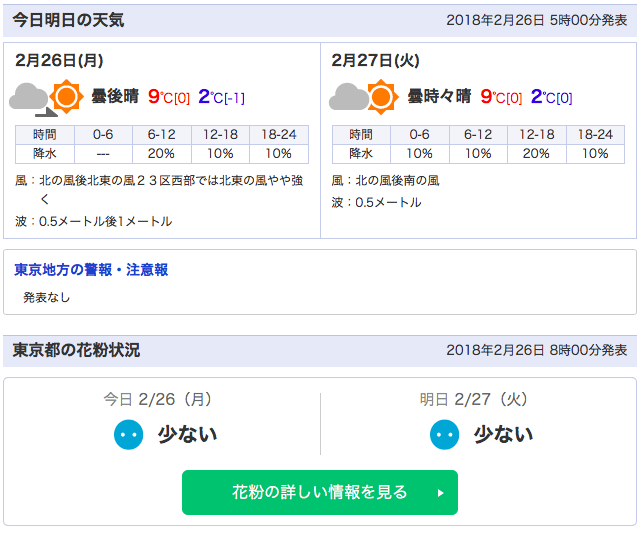
Task: Select the 東京都の花粉状況 header
Action: coord(76,350)
